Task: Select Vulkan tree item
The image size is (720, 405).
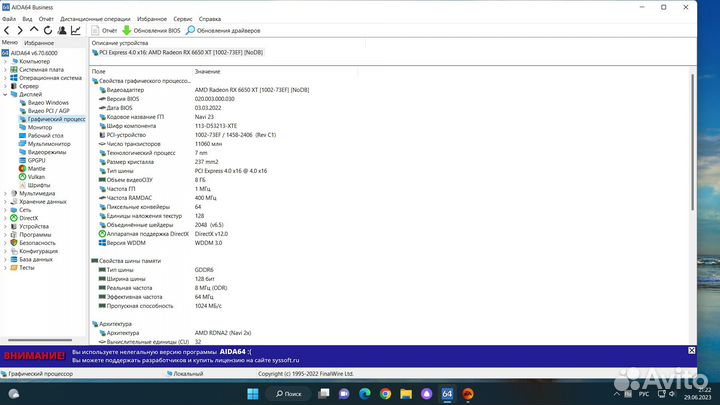Action: click(32, 177)
